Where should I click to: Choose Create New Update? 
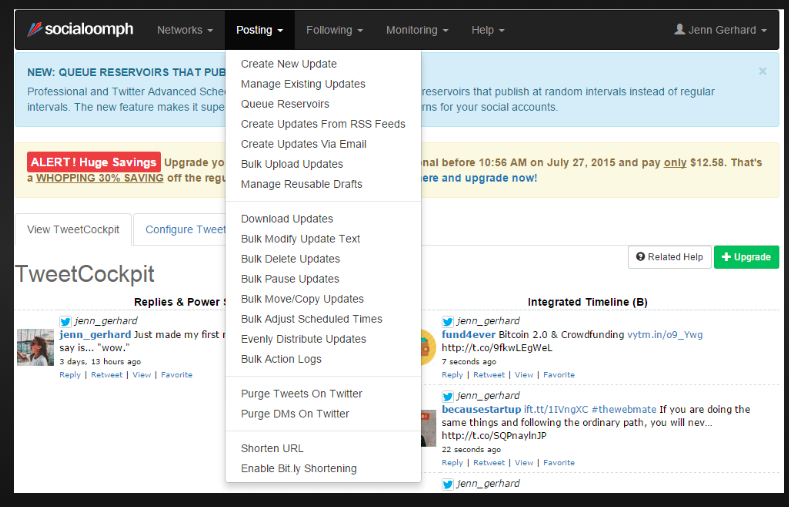[x=289, y=64]
